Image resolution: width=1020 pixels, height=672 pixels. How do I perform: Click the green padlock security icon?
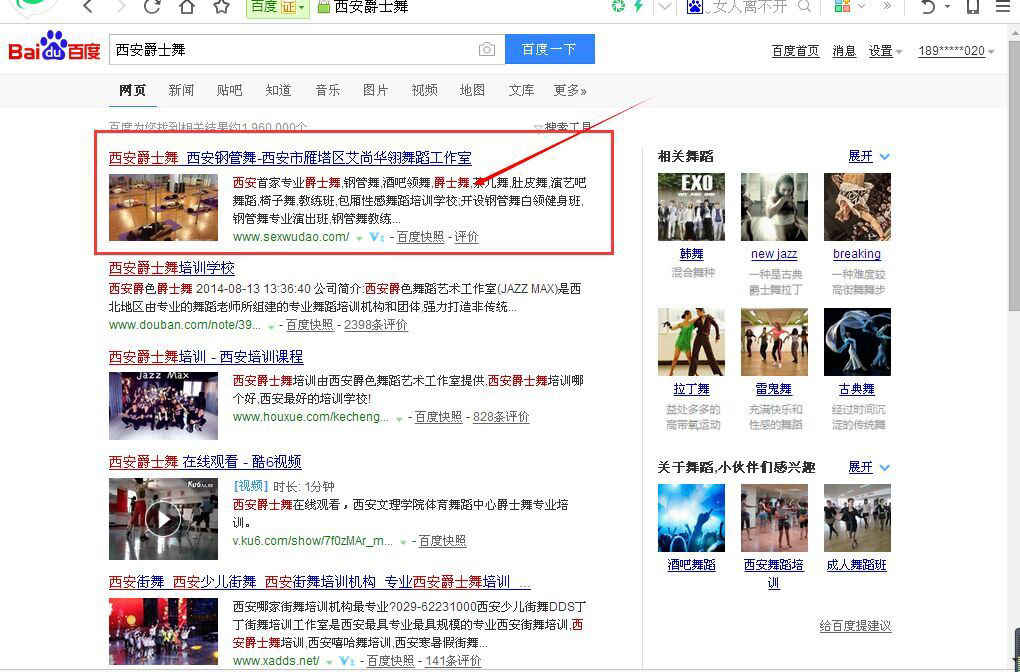[x=323, y=7]
